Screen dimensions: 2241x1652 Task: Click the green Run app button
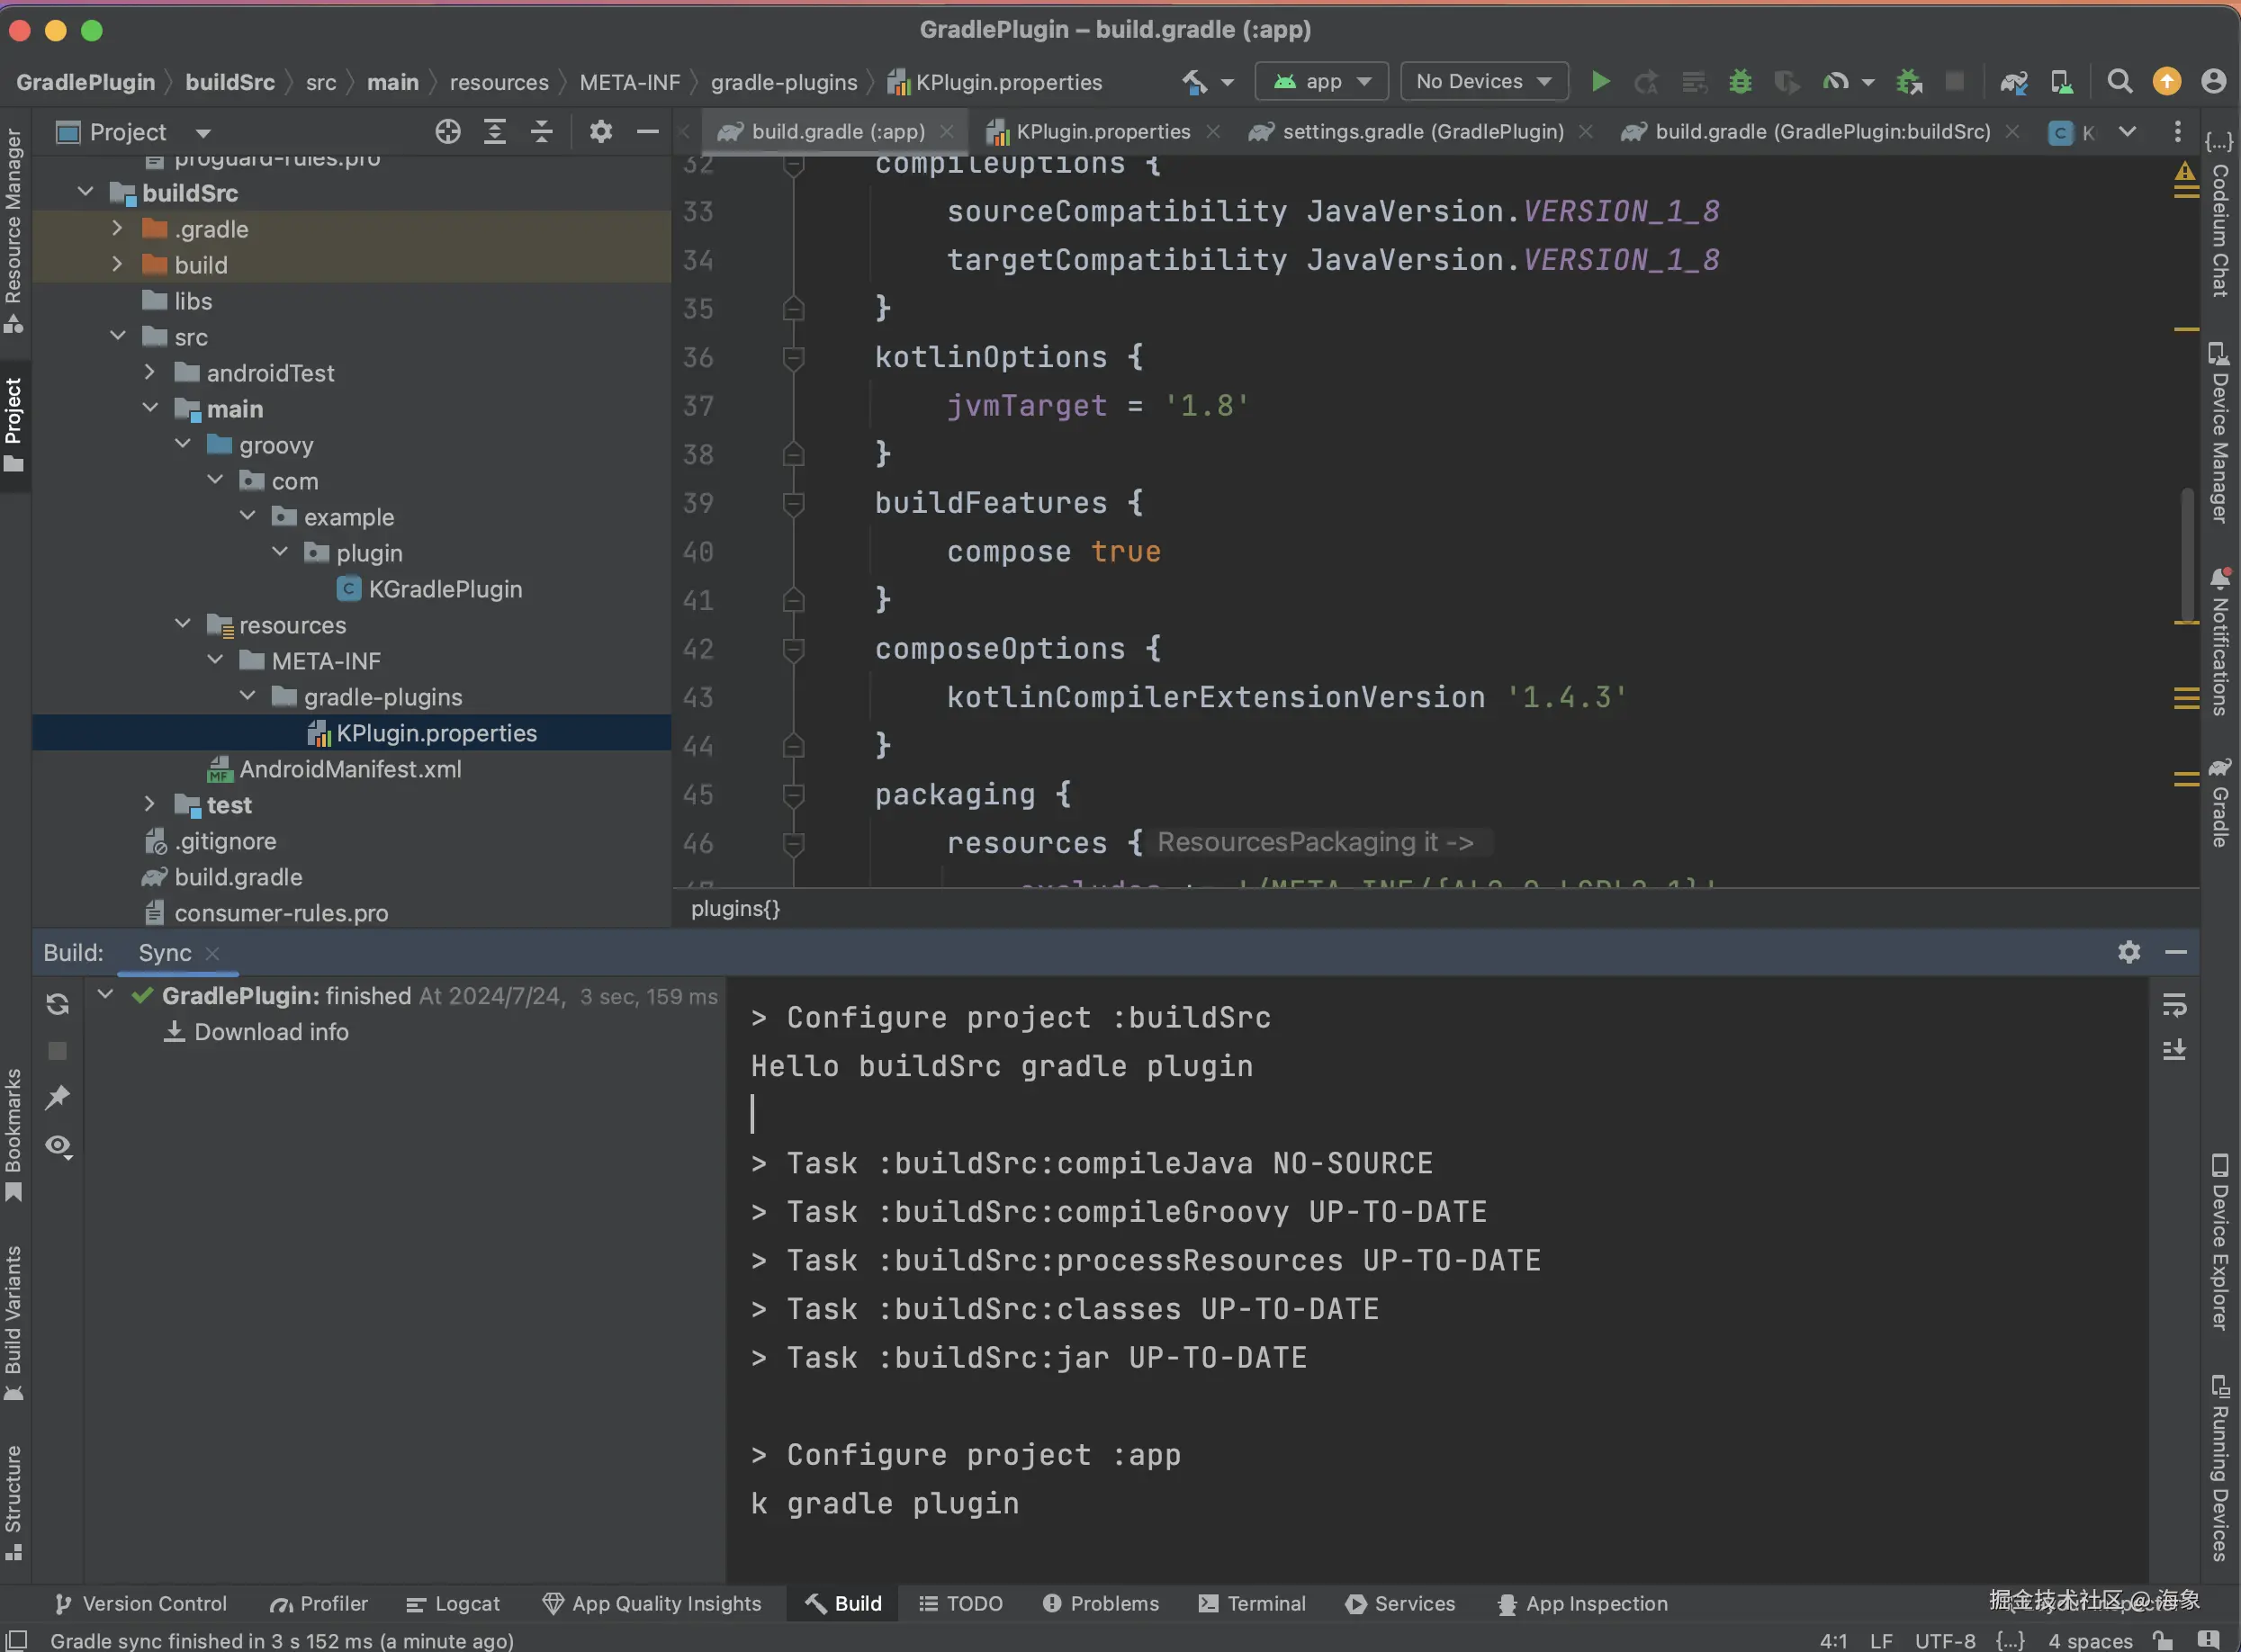pos(1600,81)
